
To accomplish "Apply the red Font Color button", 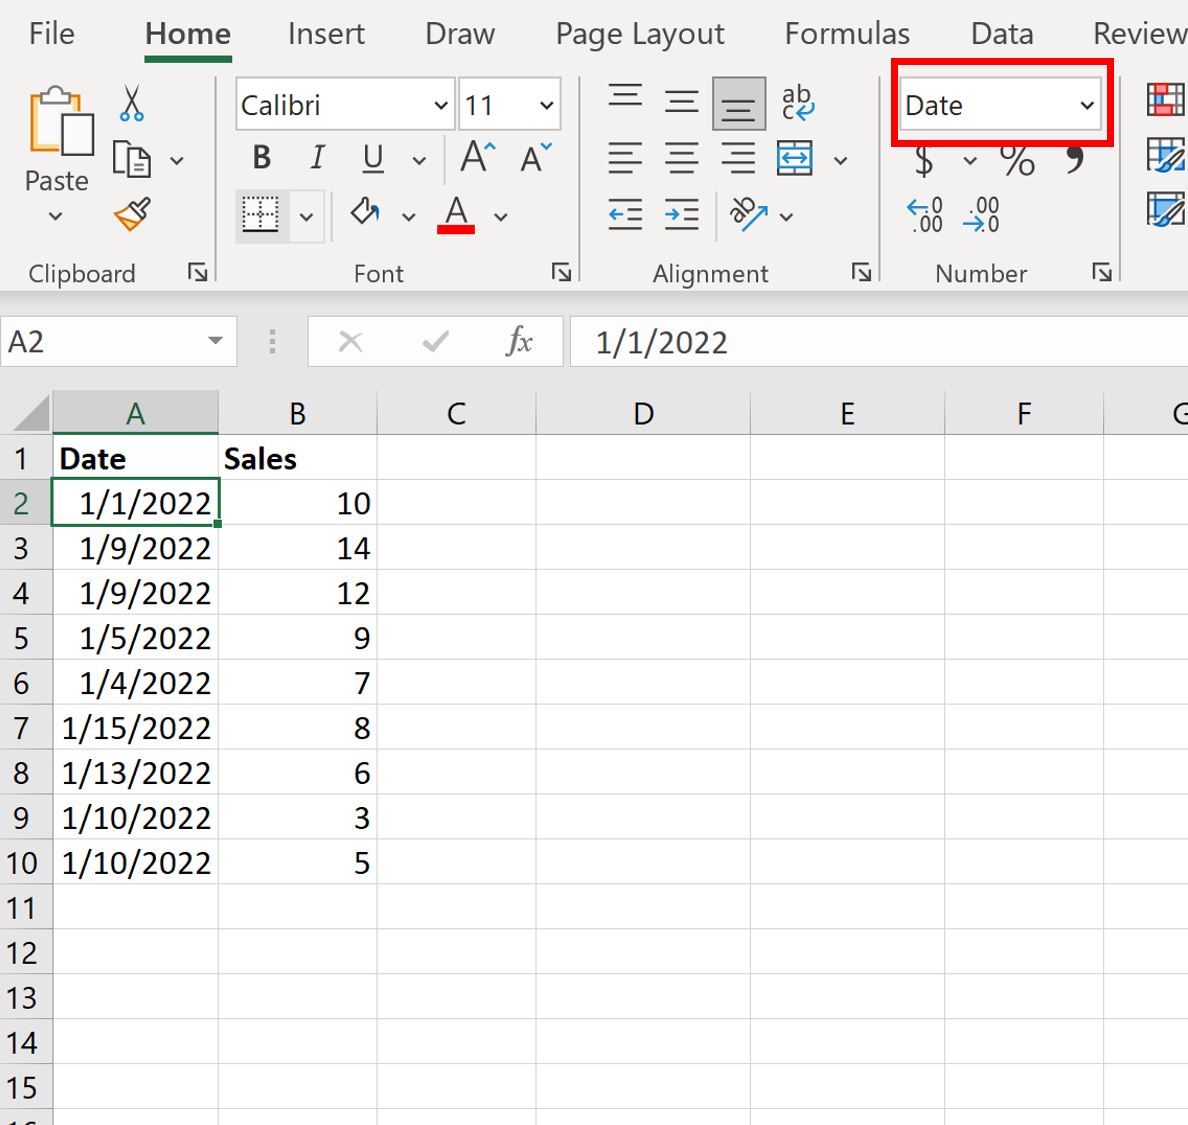I will click(456, 214).
